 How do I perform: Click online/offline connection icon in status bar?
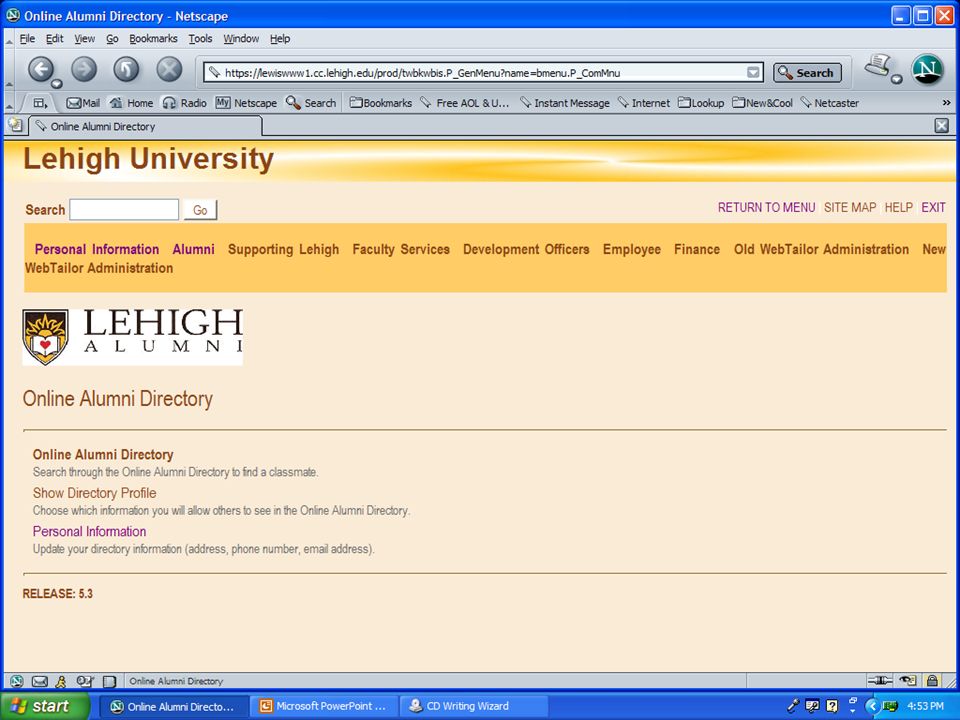[x=880, y=680]
